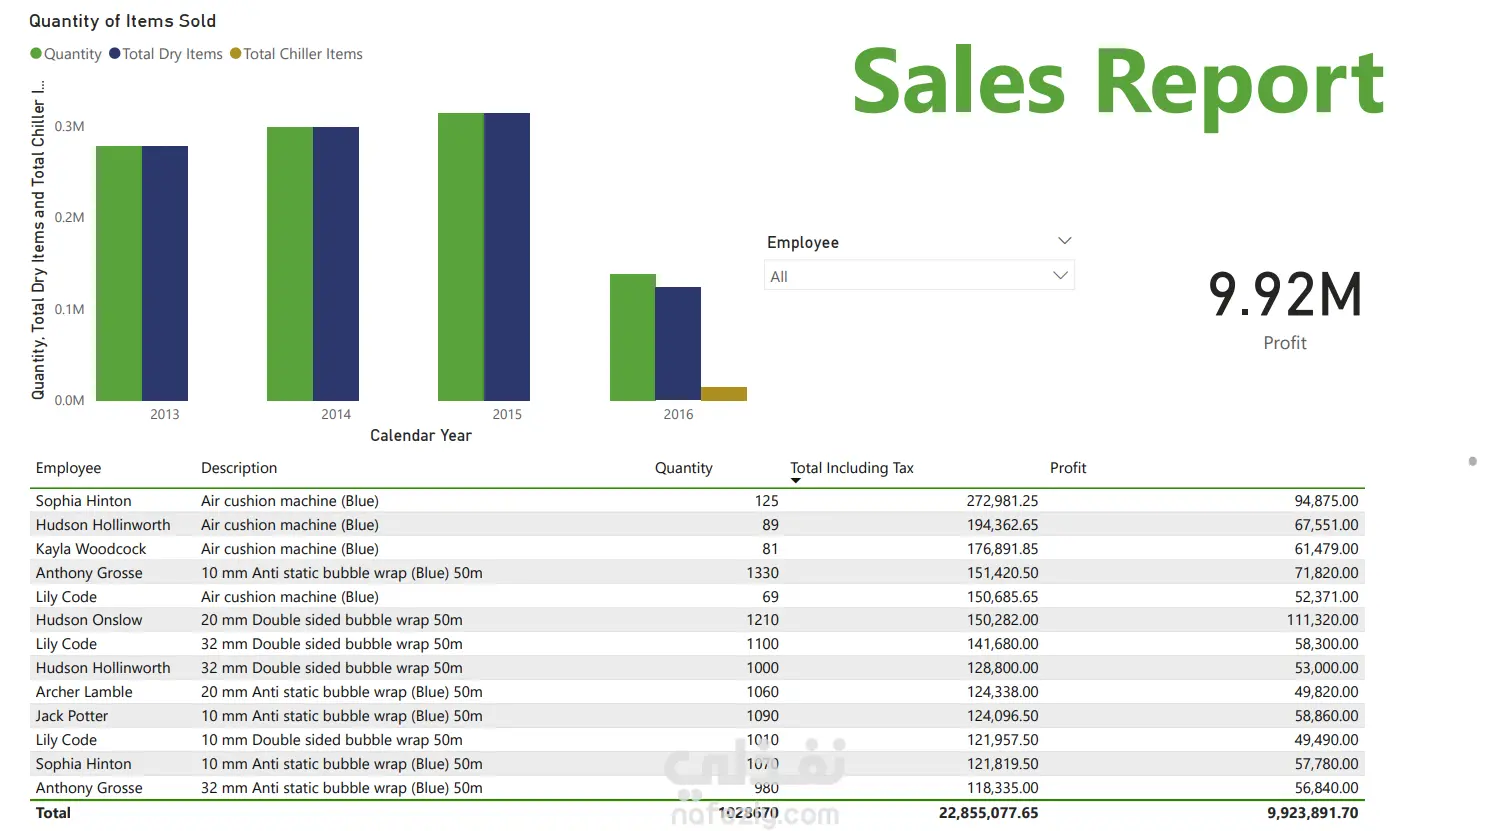The height and width of the screenshot is (831, 1510).
Task: Select the blue 2014 Total Dry Items bar
Action: tap(334, 260)
